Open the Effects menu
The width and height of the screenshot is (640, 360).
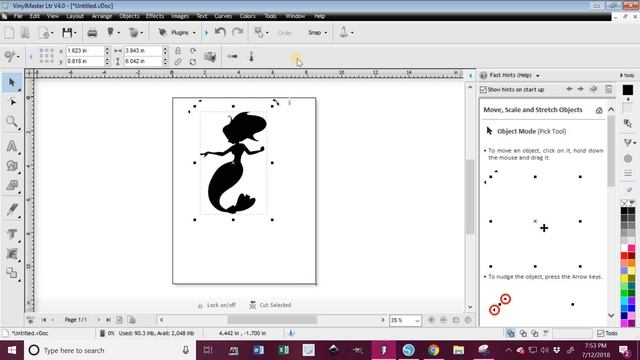(x=155, y=16)
